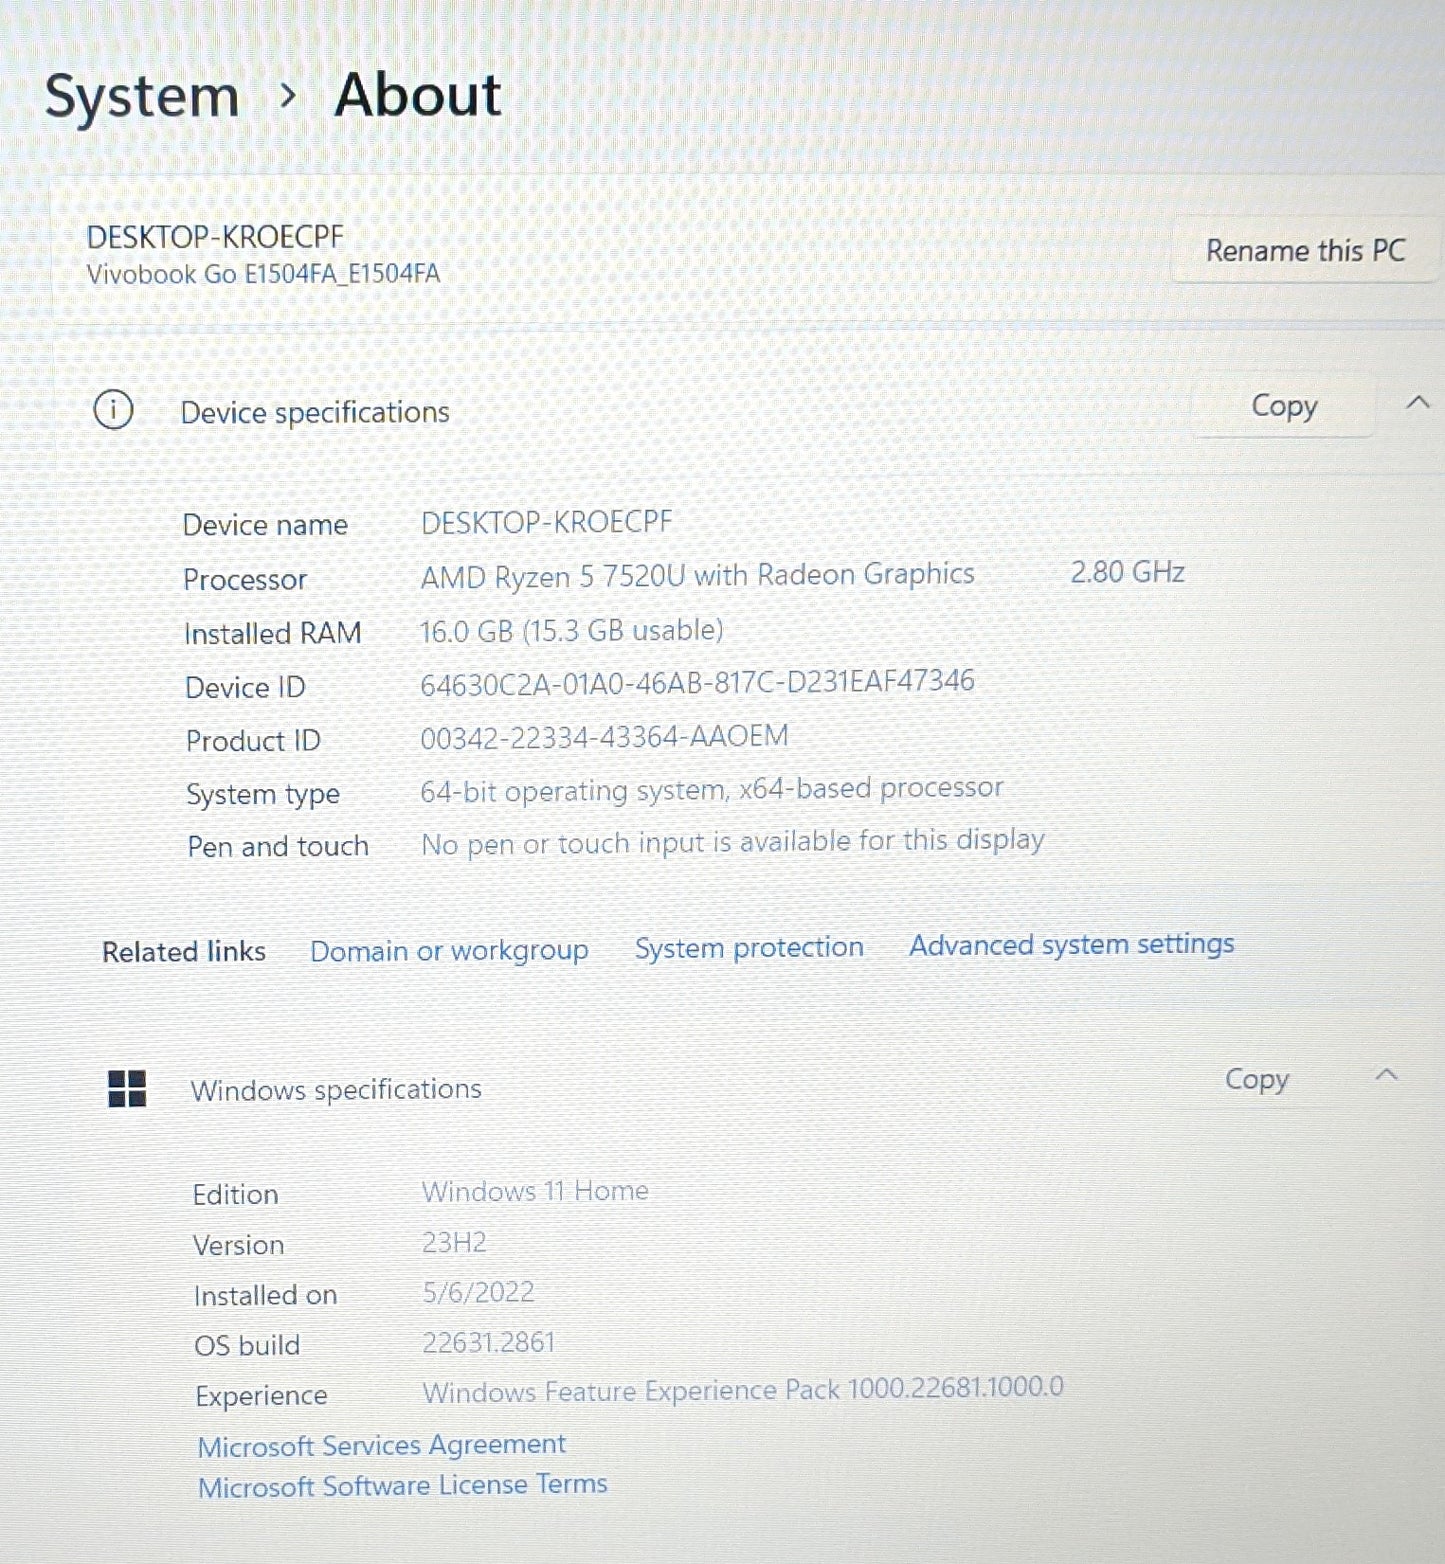Open Domain or workgroup link
Screen dimensions: 1445x1564
coord(449,951)
